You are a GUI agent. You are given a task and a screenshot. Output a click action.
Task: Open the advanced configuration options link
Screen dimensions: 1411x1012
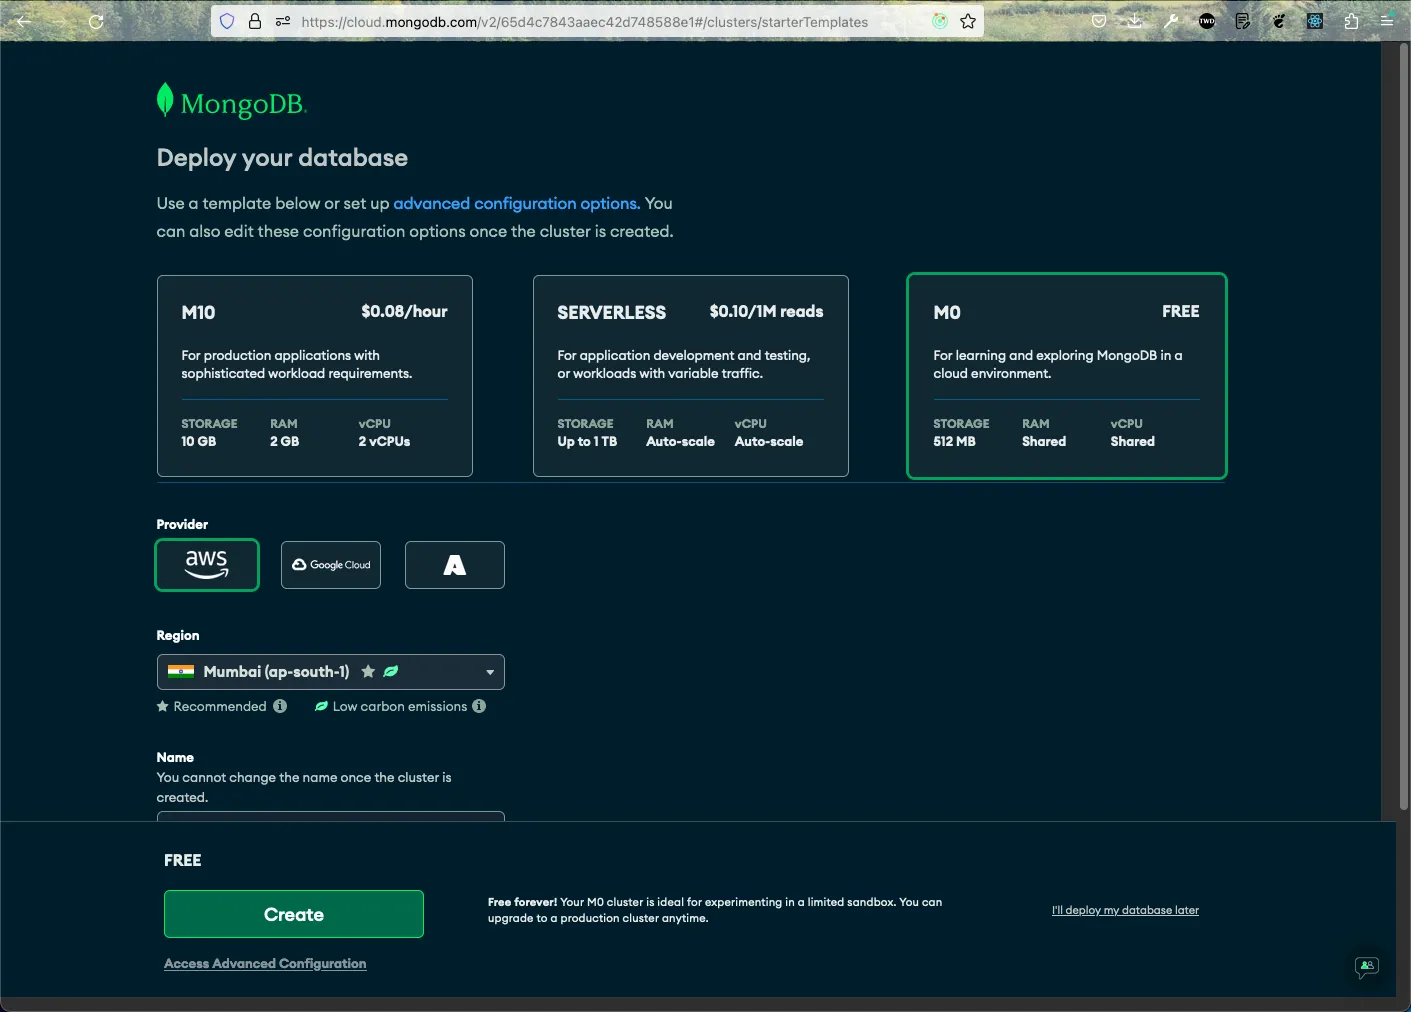click(x=516, y=203)
